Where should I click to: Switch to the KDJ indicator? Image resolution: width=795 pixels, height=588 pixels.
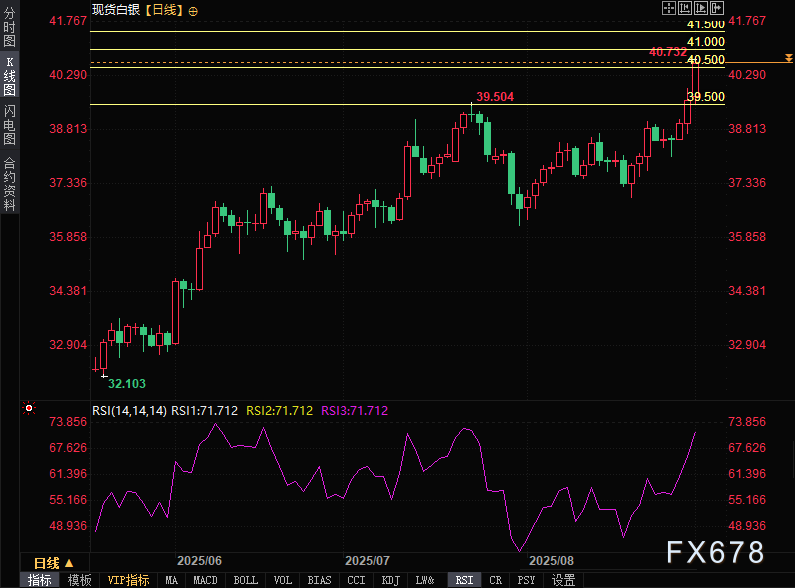pos(390,580)
